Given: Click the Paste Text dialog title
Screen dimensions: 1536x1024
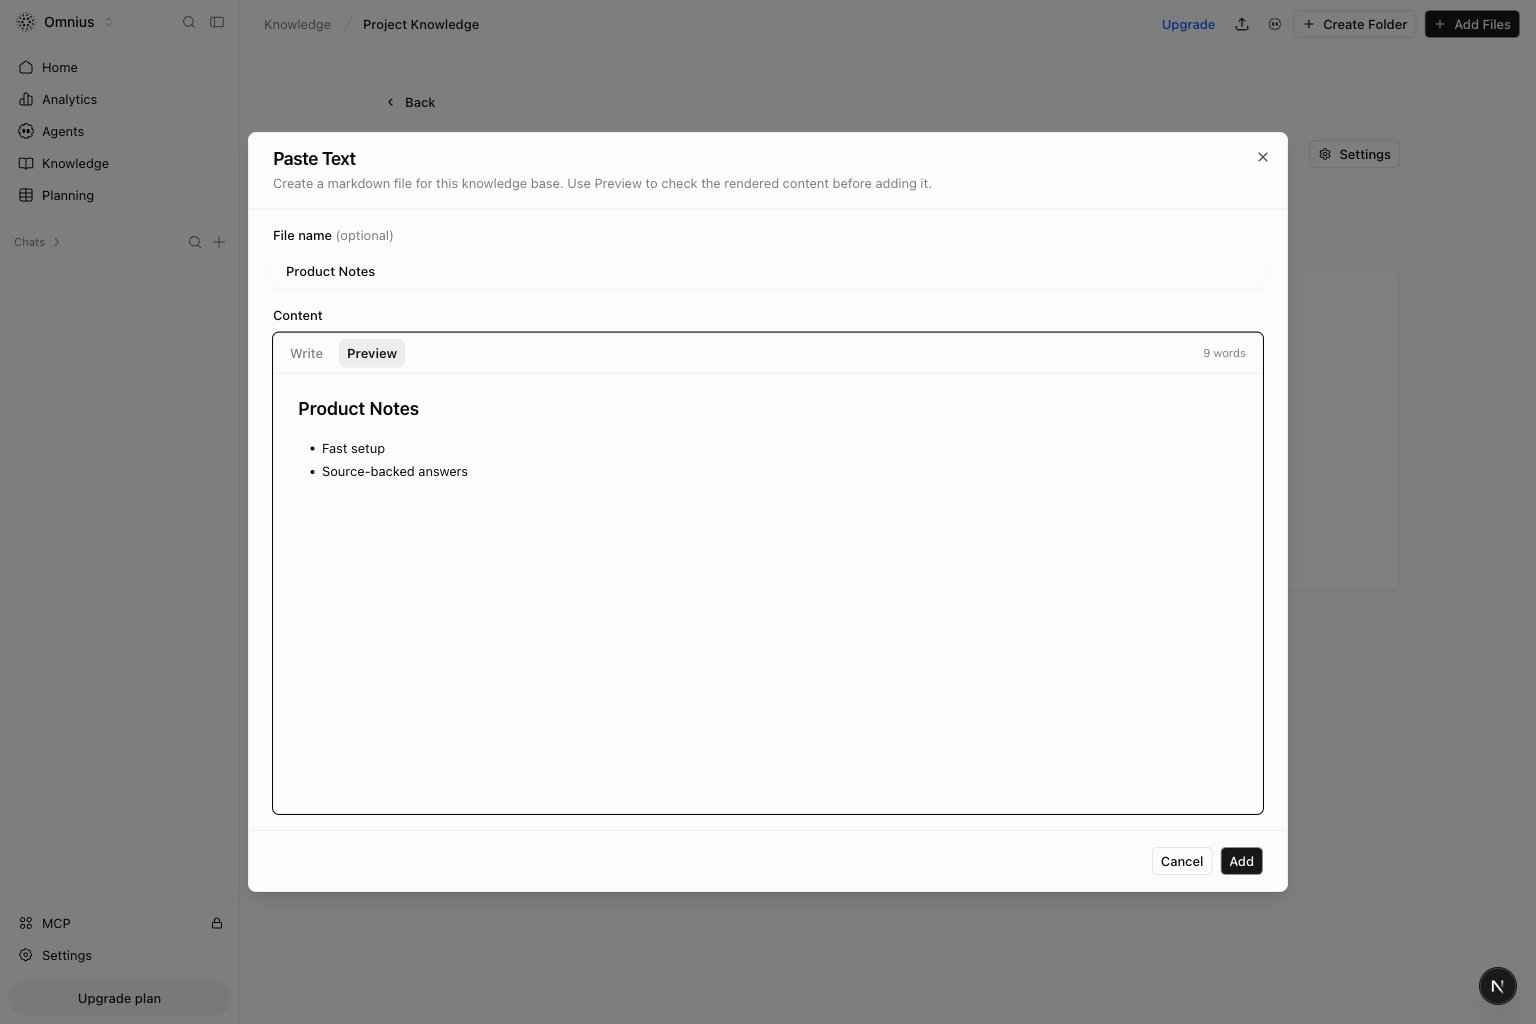Looking at the screenshot, I should (x=314, y=158).
